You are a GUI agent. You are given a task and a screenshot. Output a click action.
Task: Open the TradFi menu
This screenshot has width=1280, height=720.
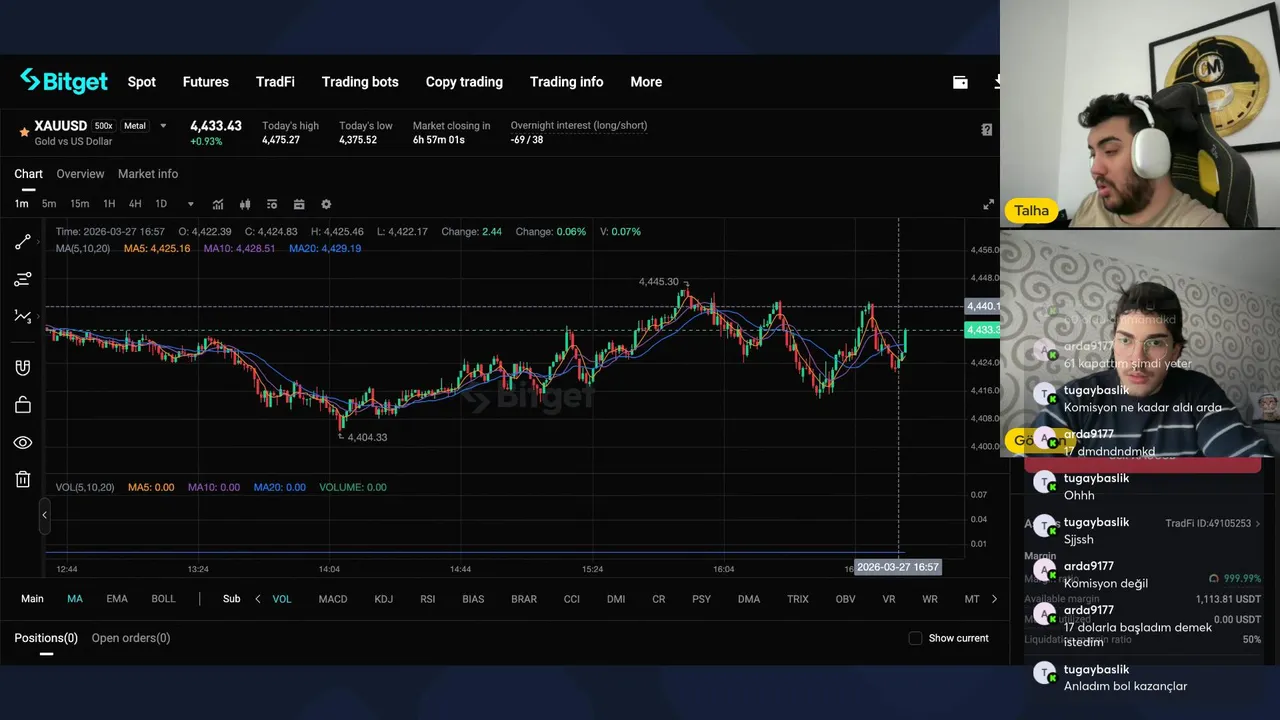(275, 82)
